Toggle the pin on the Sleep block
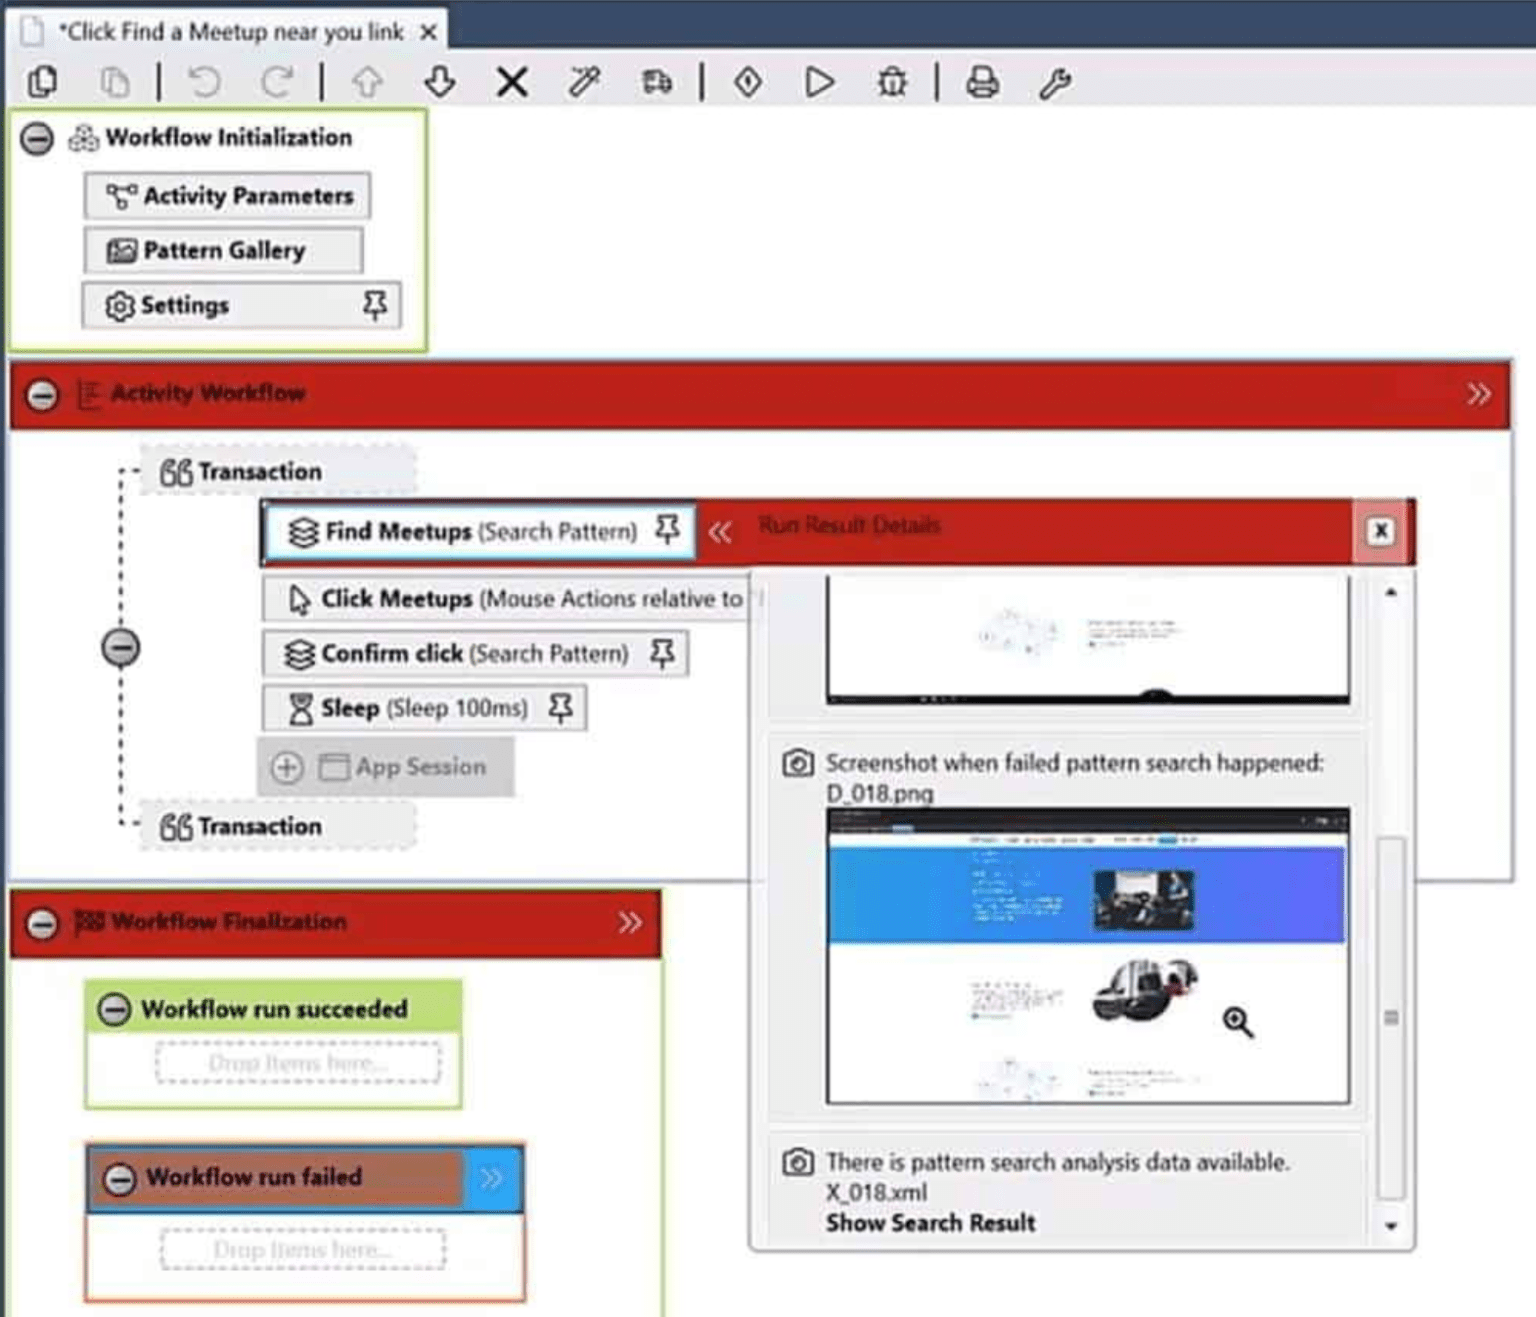The height and width of the screenshot is (1317, 1536). [563, 708]
